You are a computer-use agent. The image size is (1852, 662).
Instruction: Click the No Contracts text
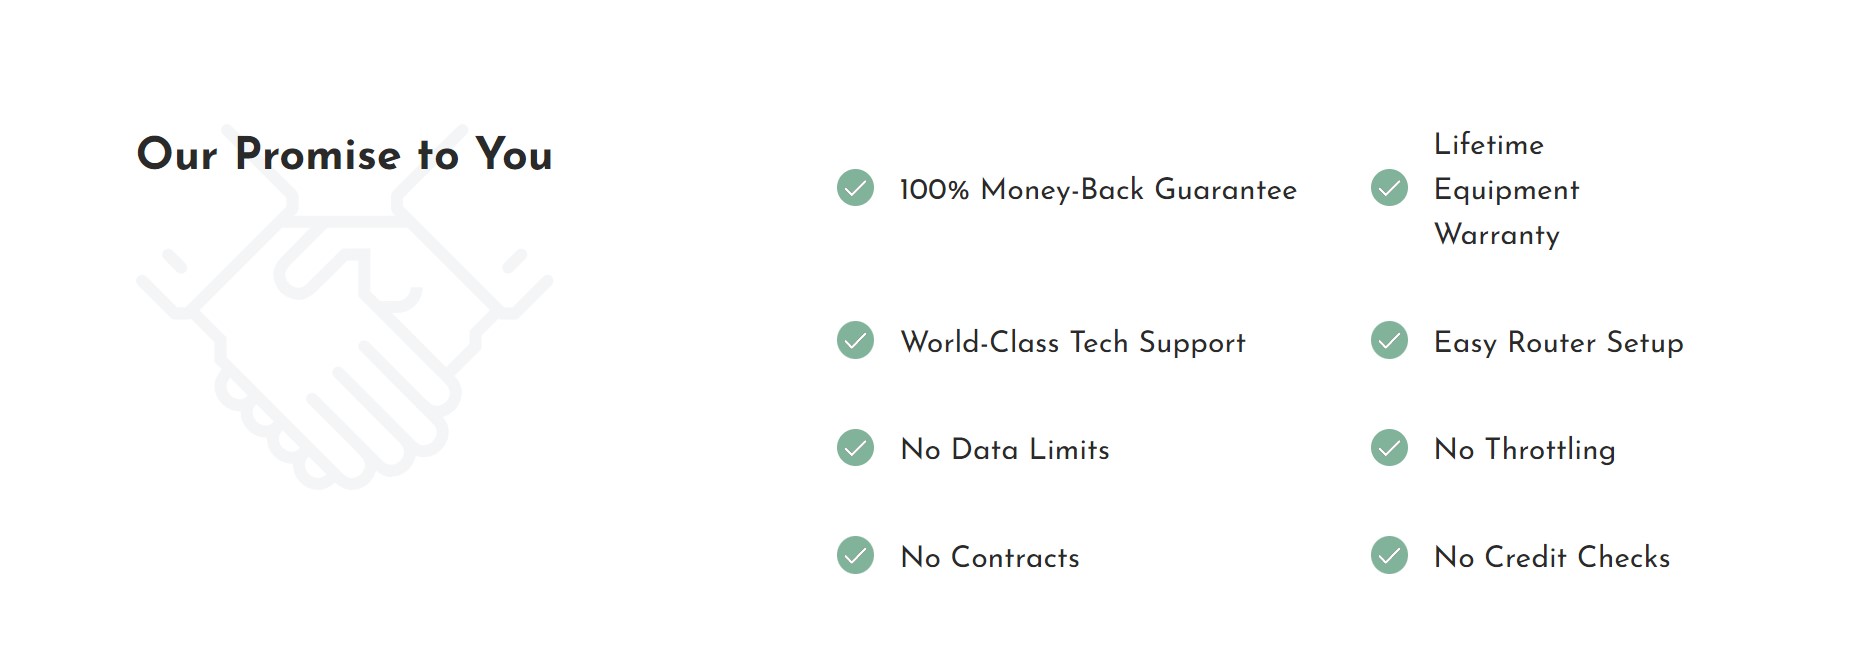990,557
